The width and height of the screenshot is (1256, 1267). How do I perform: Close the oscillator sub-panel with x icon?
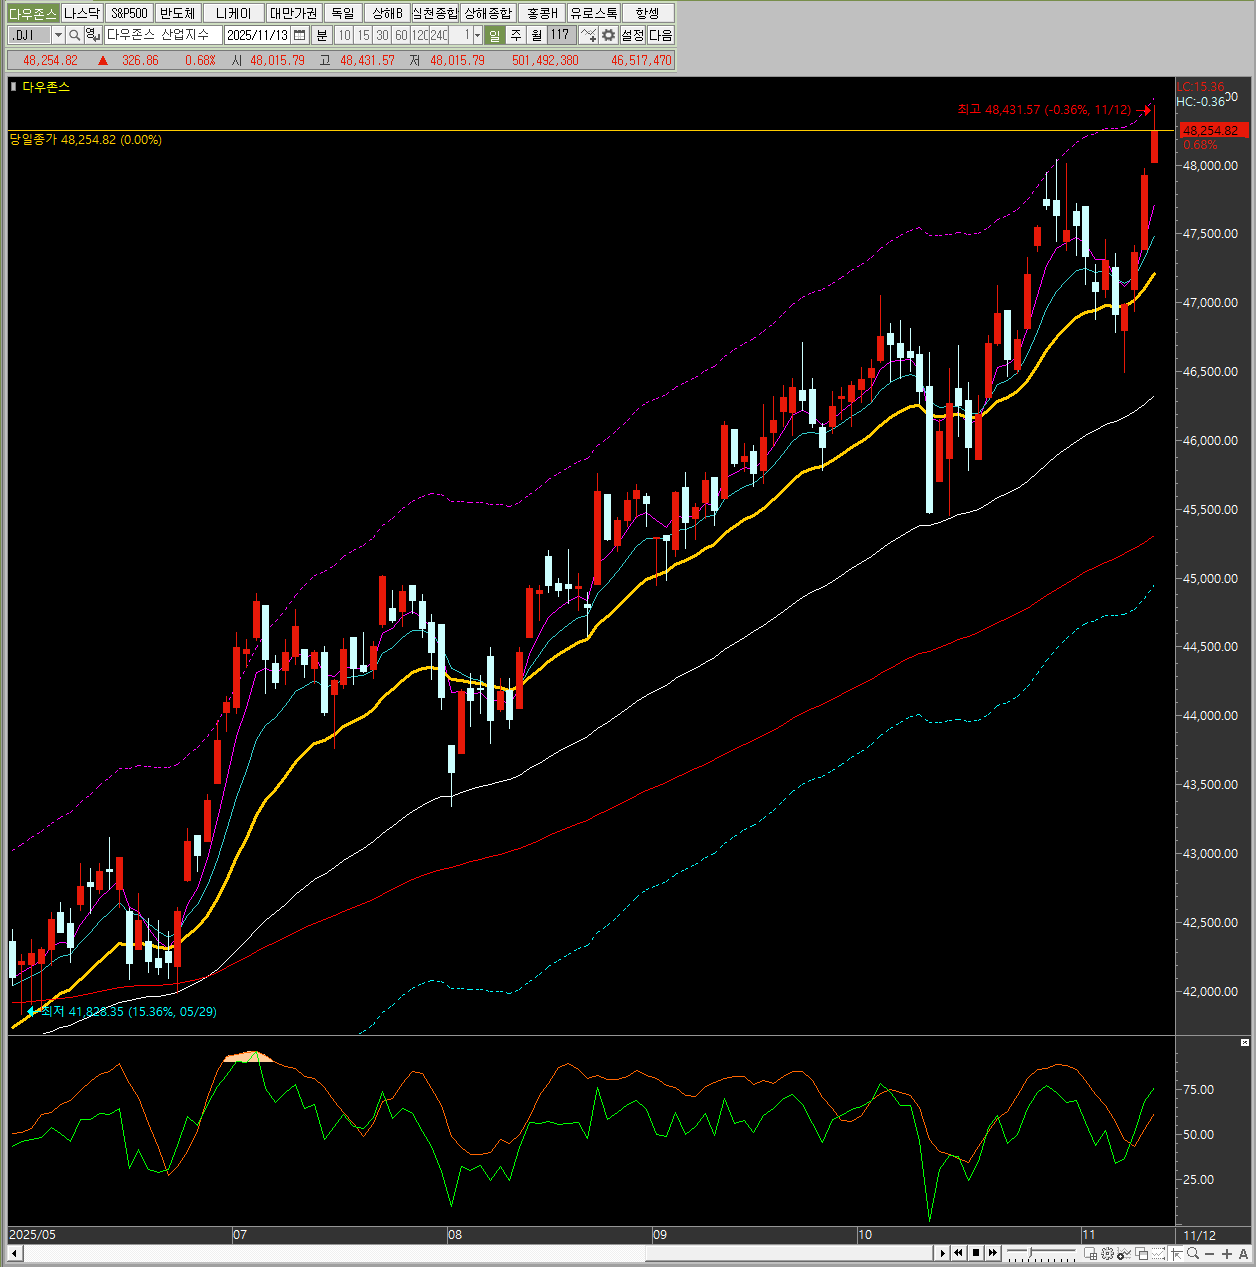coord(1245,1043)
